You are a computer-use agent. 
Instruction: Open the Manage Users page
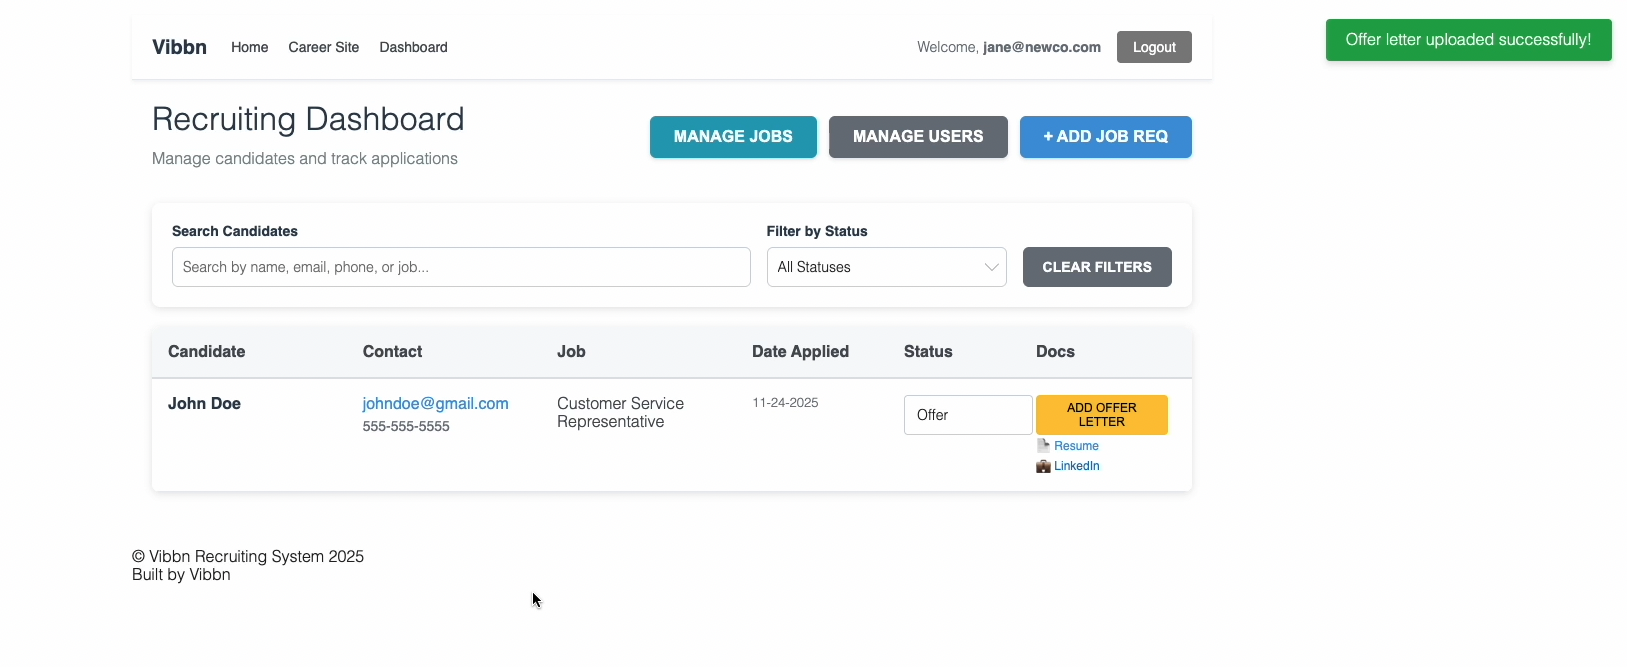(917, 137)
